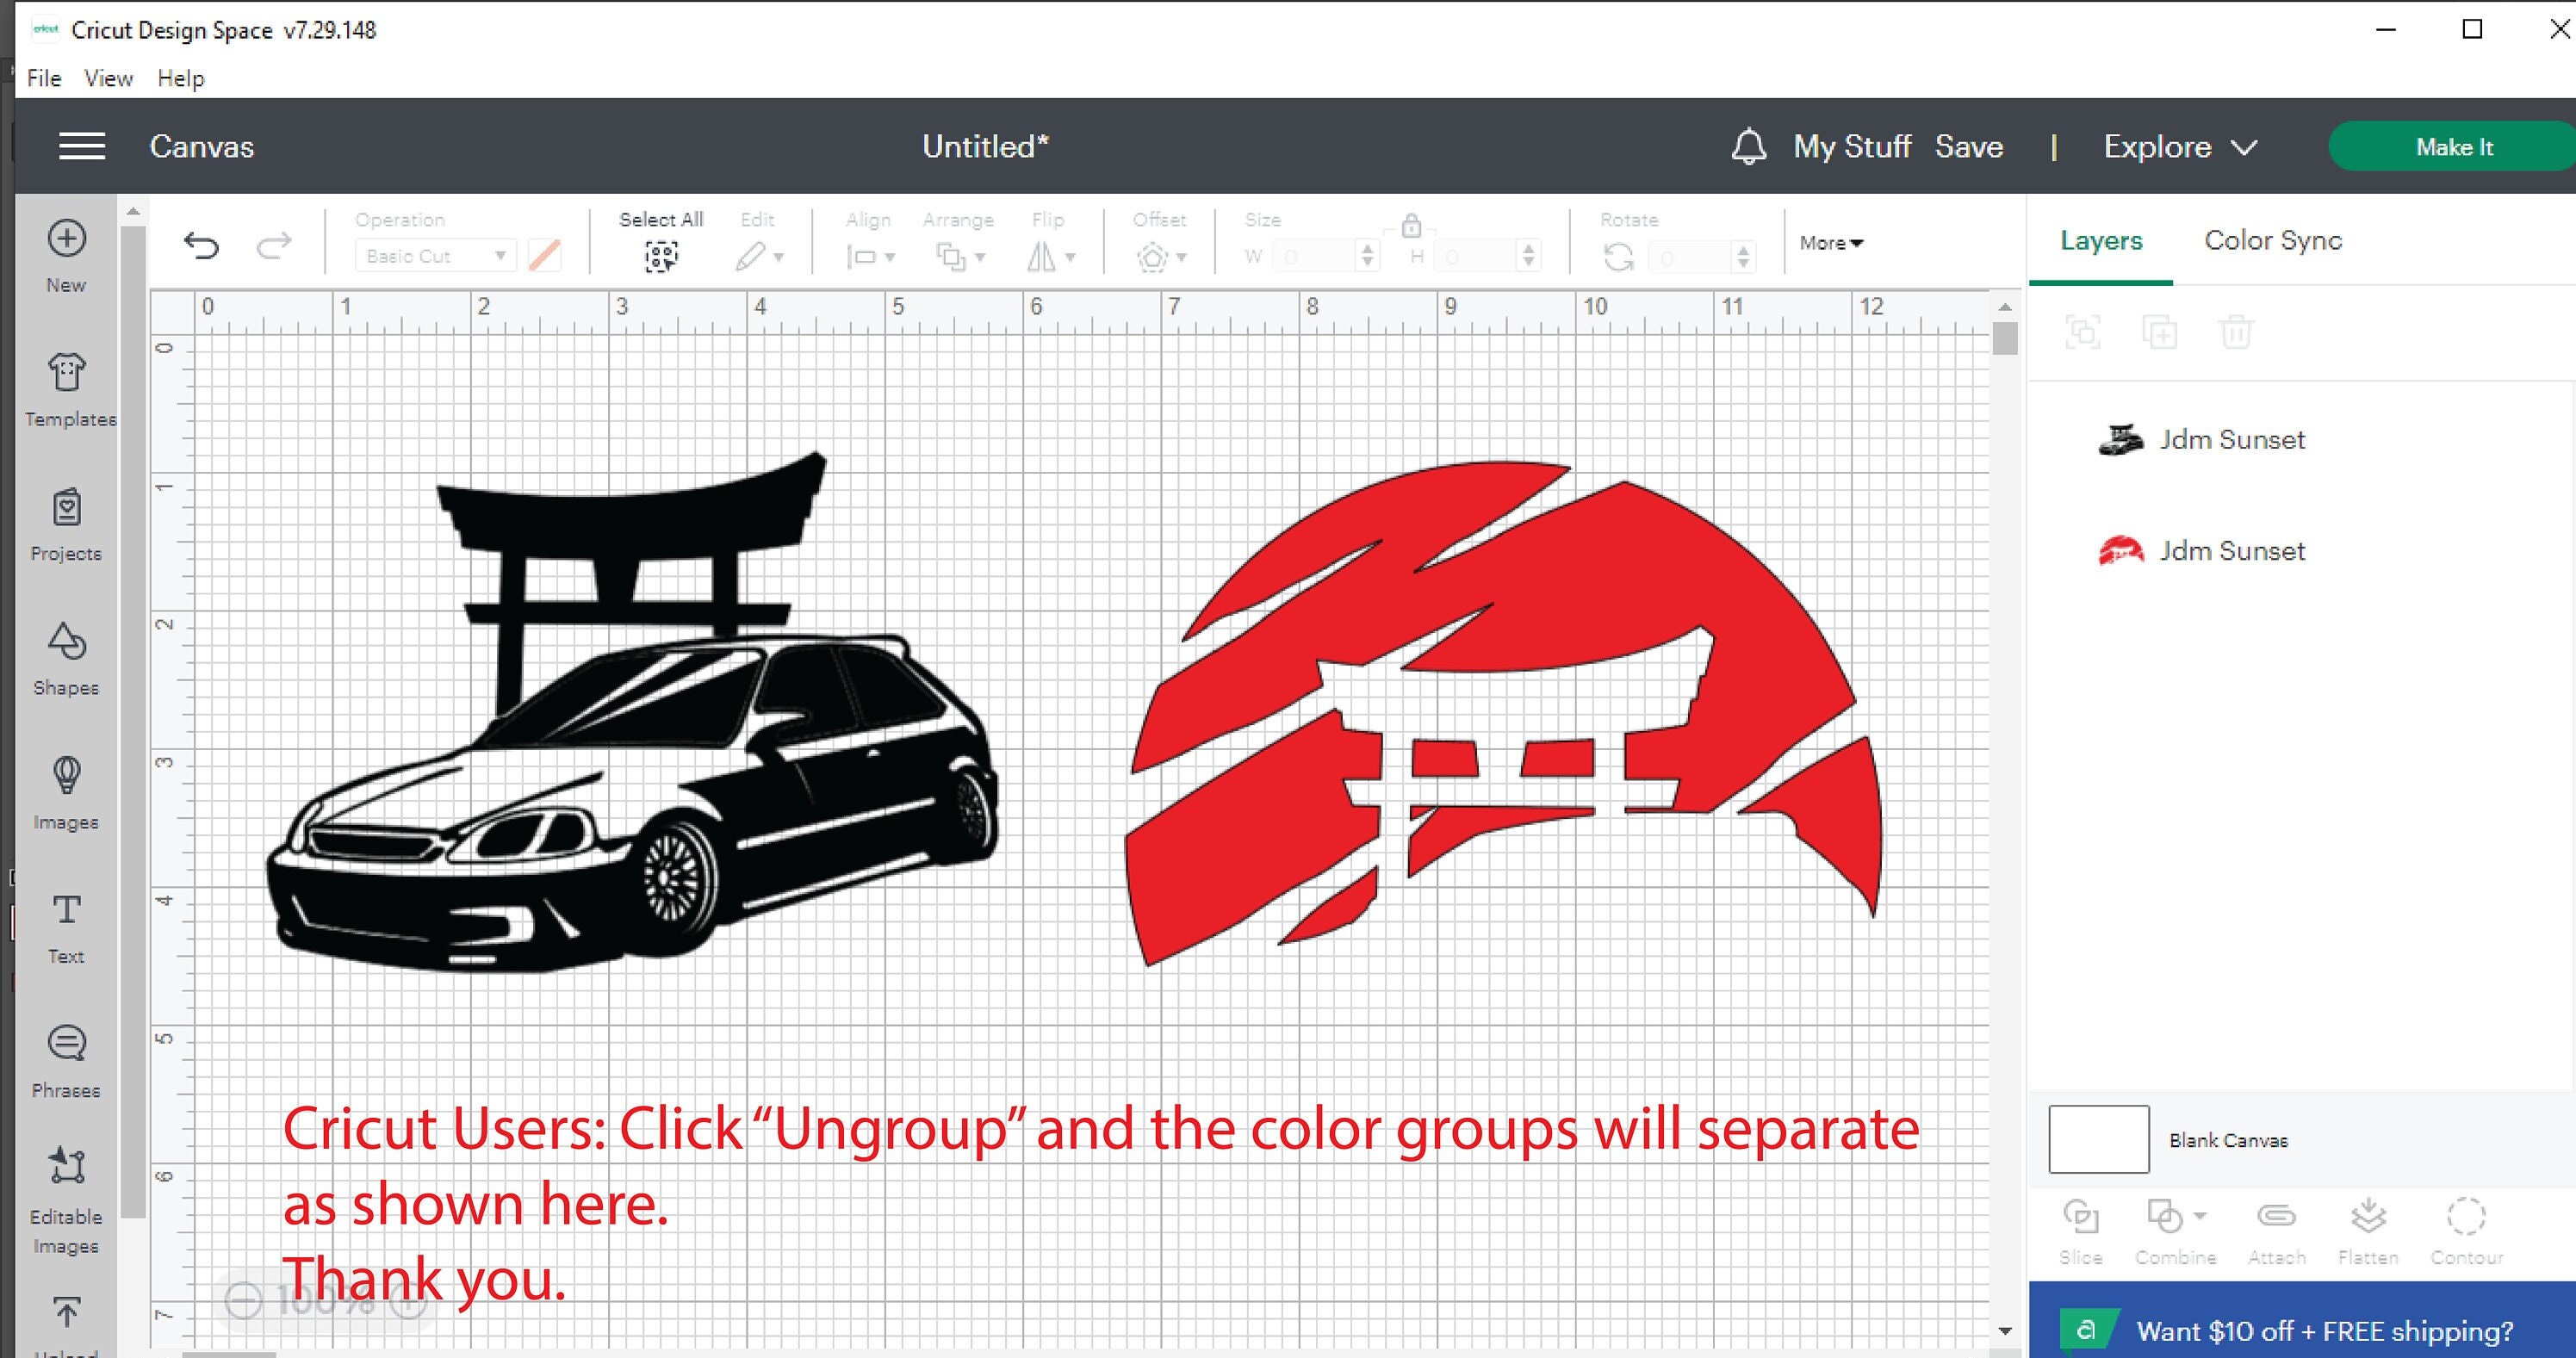
Task: Minimize the Cricut Design Space window
Action: 2386,29
